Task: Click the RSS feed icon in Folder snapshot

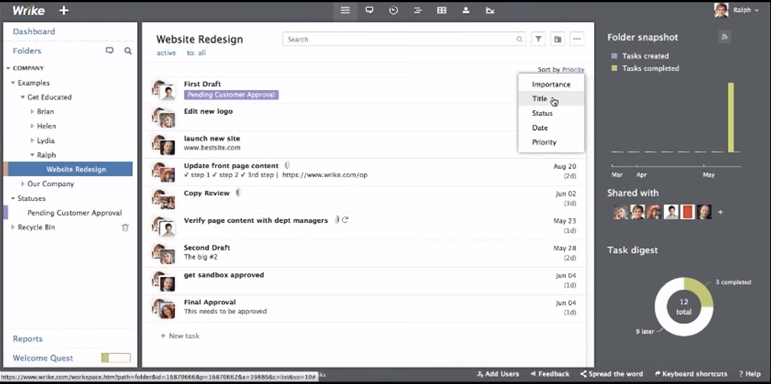Action: coord(724,37)
